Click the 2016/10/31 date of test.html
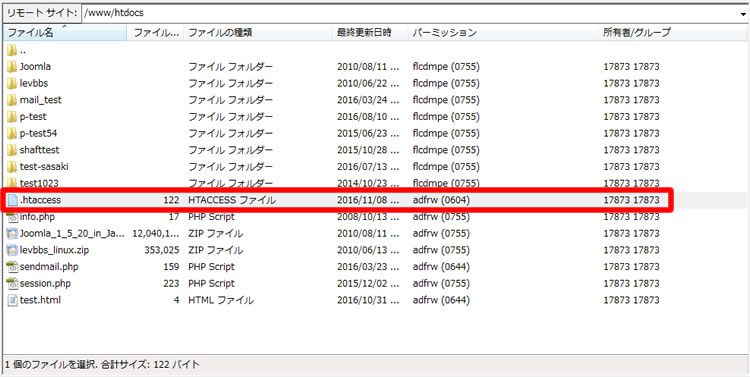 click(x=368, y=300)
